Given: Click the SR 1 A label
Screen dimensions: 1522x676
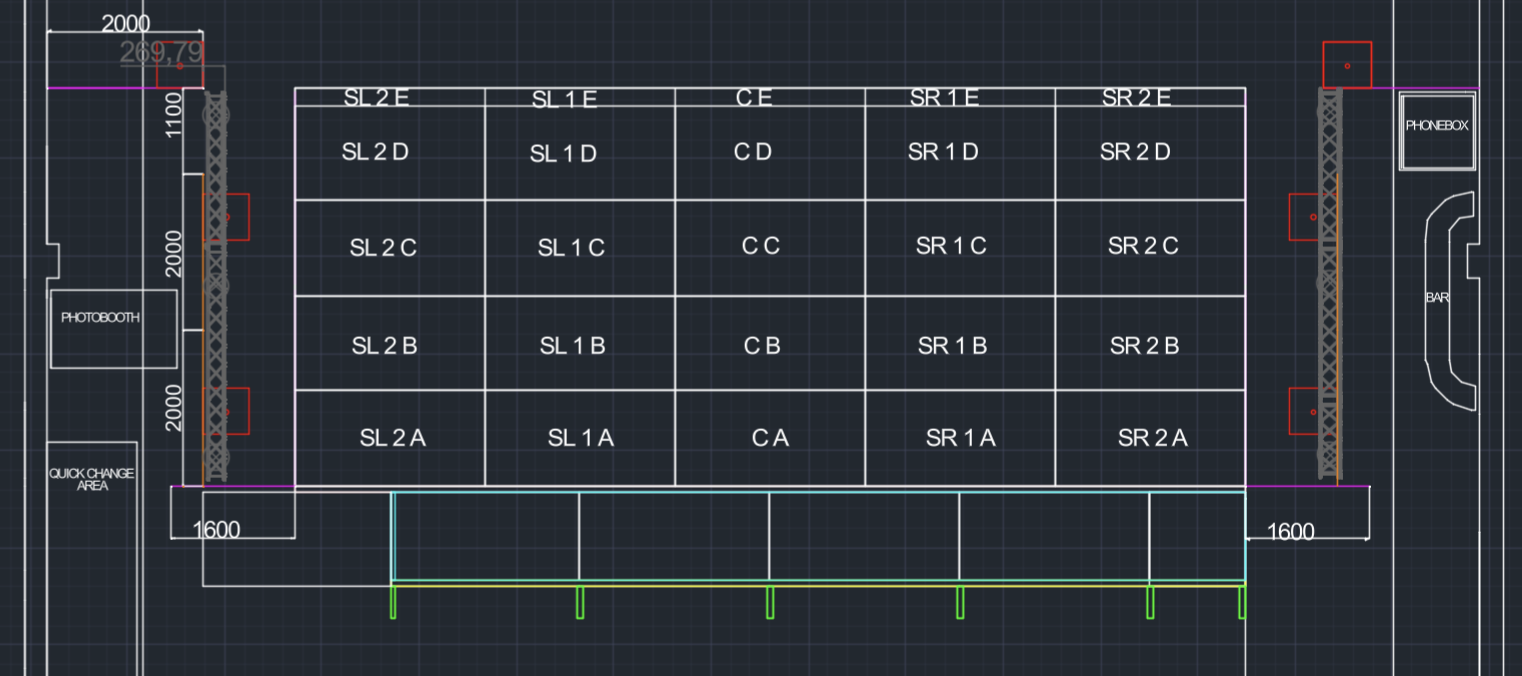Looking at the screenshot, I should point(961,438).
